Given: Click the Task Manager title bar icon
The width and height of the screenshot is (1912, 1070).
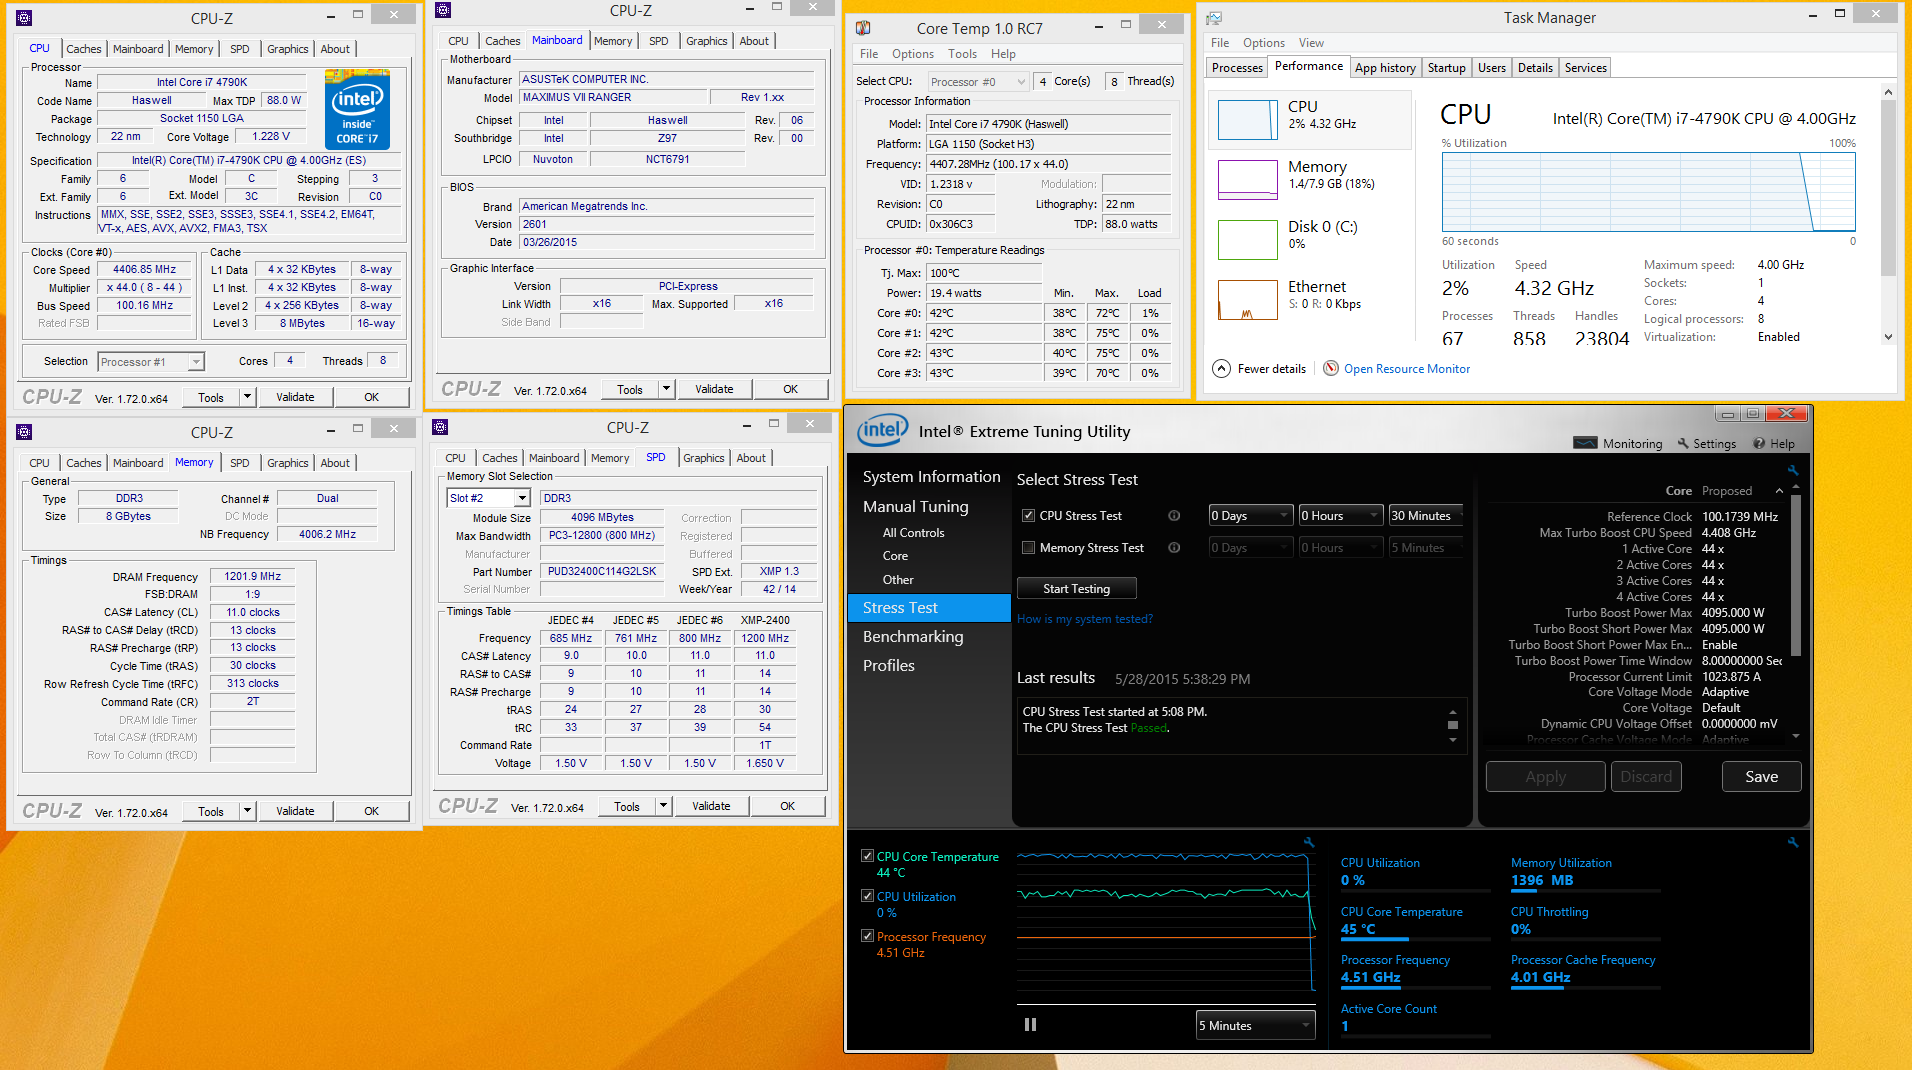Looking at the screenshot, I should (x=1214, y=18).
